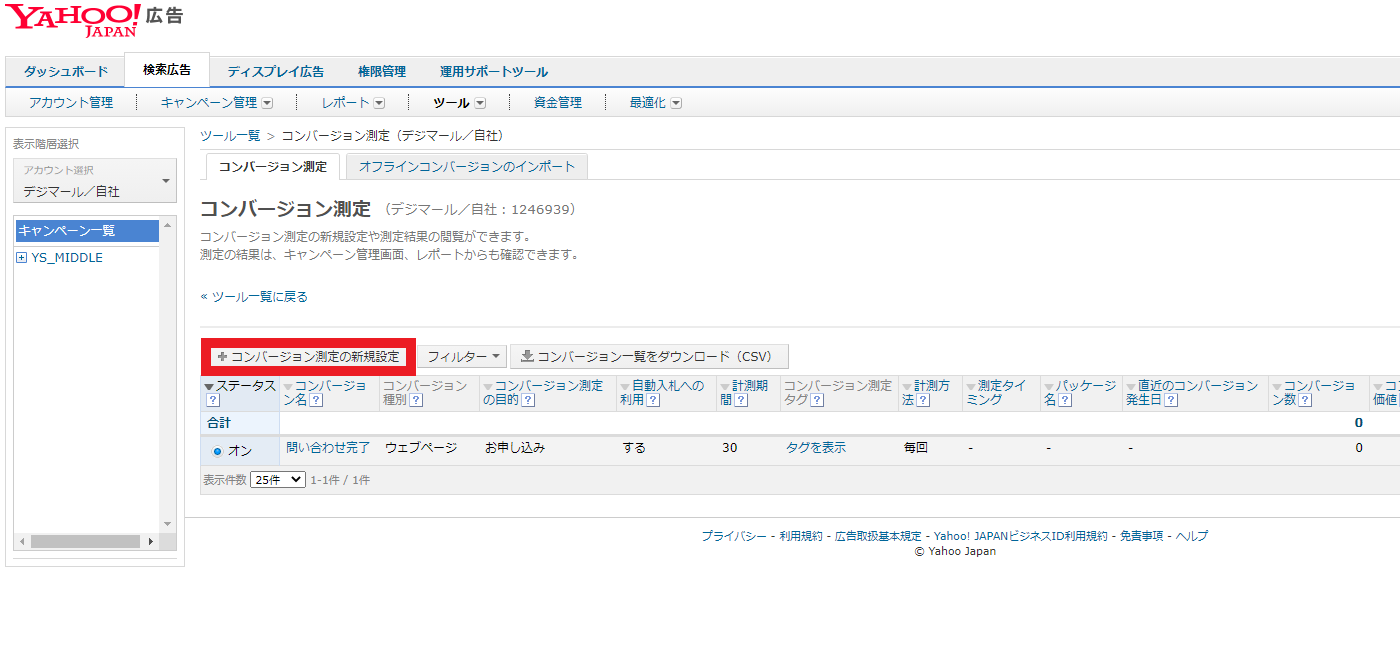The width and height of the screenshot is (1400, 647).
Task: Select the オン status radio button
Action: tap(218, 451)
